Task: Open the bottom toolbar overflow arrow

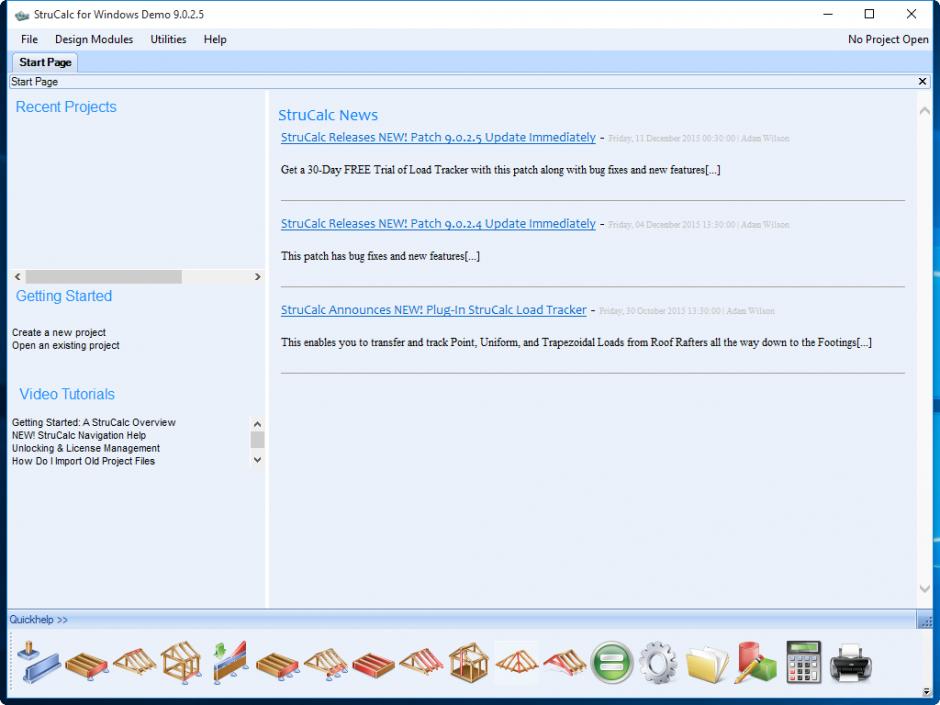Action: [927, 692]
